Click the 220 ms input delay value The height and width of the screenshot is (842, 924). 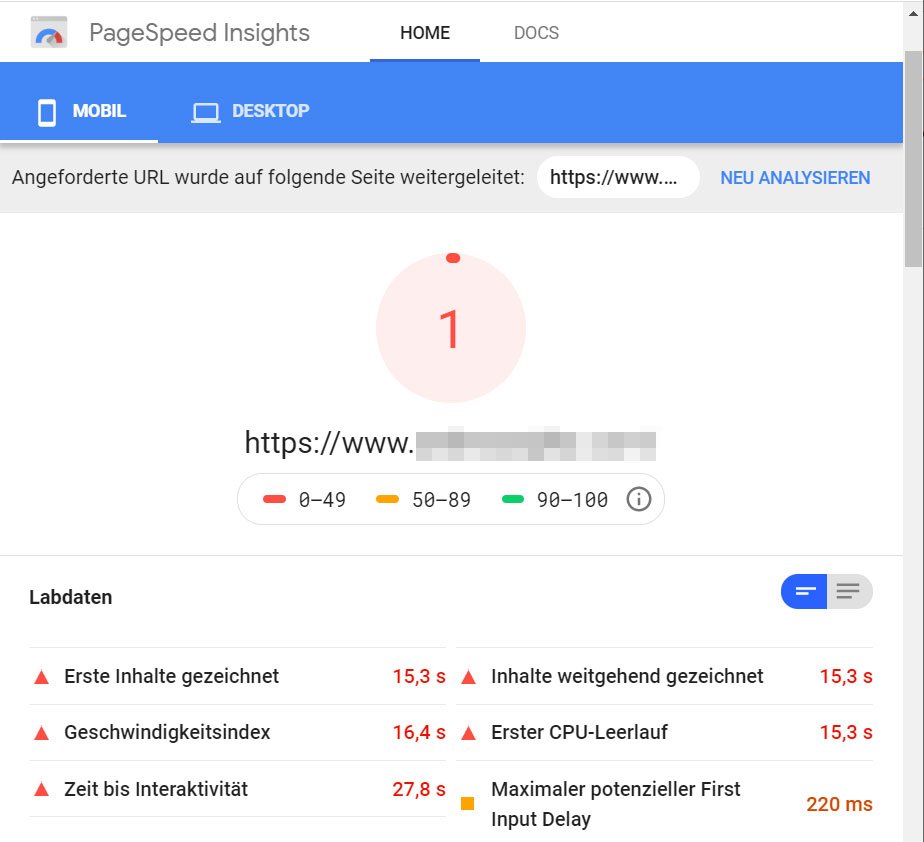pyautogui.click(x=839, y=804)
